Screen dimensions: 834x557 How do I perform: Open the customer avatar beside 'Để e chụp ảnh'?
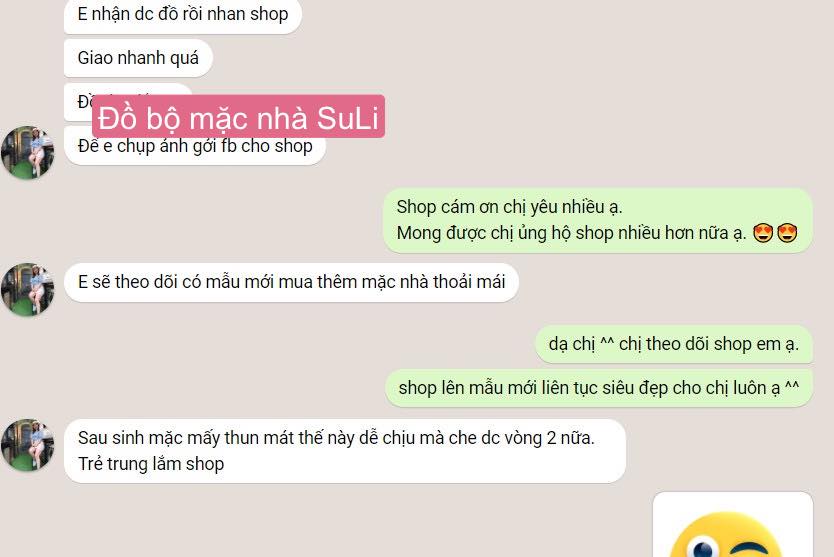pos(28,152)
